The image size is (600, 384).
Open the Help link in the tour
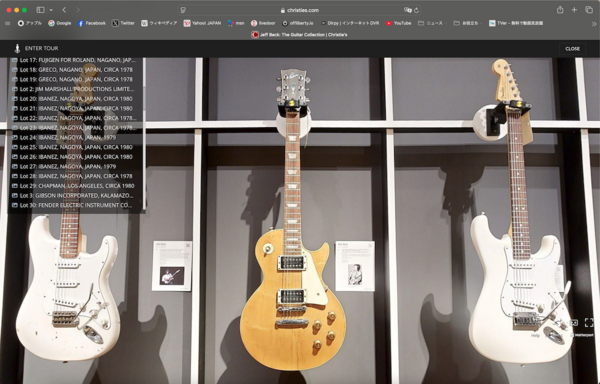535,335
